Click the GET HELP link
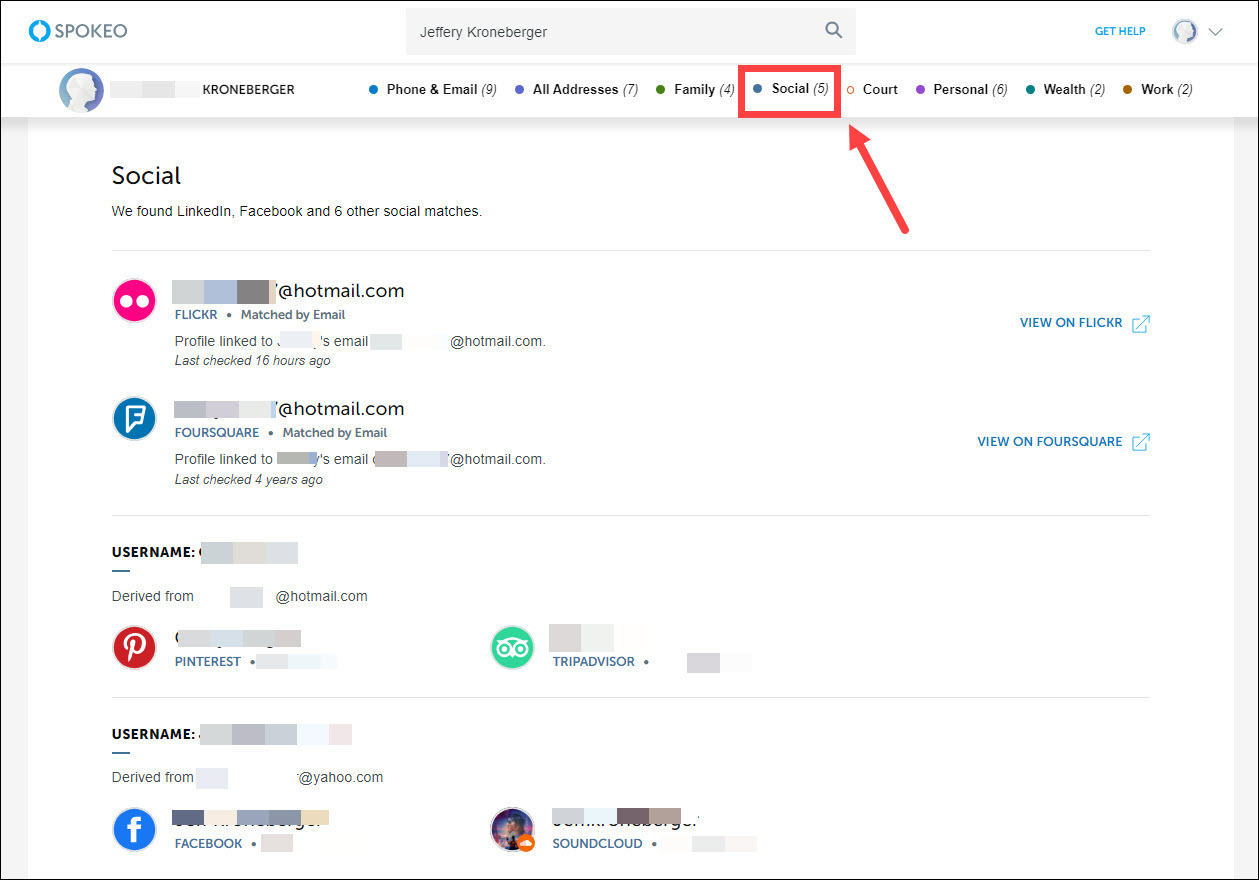This screenshot has height=880, width=1259. [1120, 31]
